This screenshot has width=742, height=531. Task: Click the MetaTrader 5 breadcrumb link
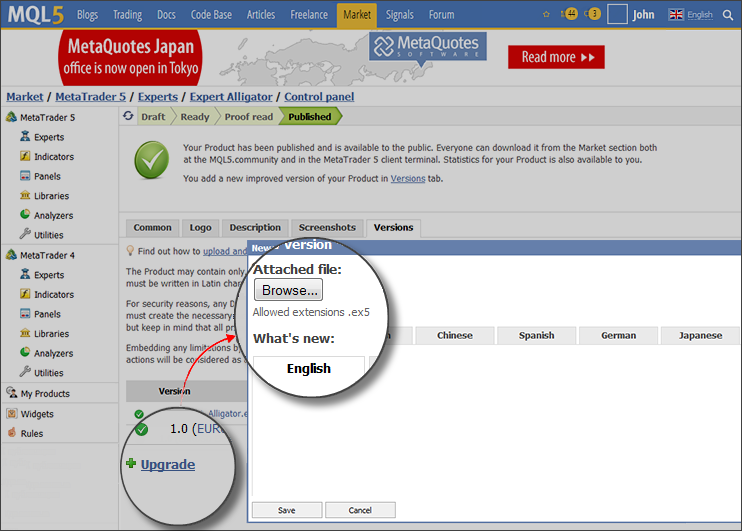[90, 97]
